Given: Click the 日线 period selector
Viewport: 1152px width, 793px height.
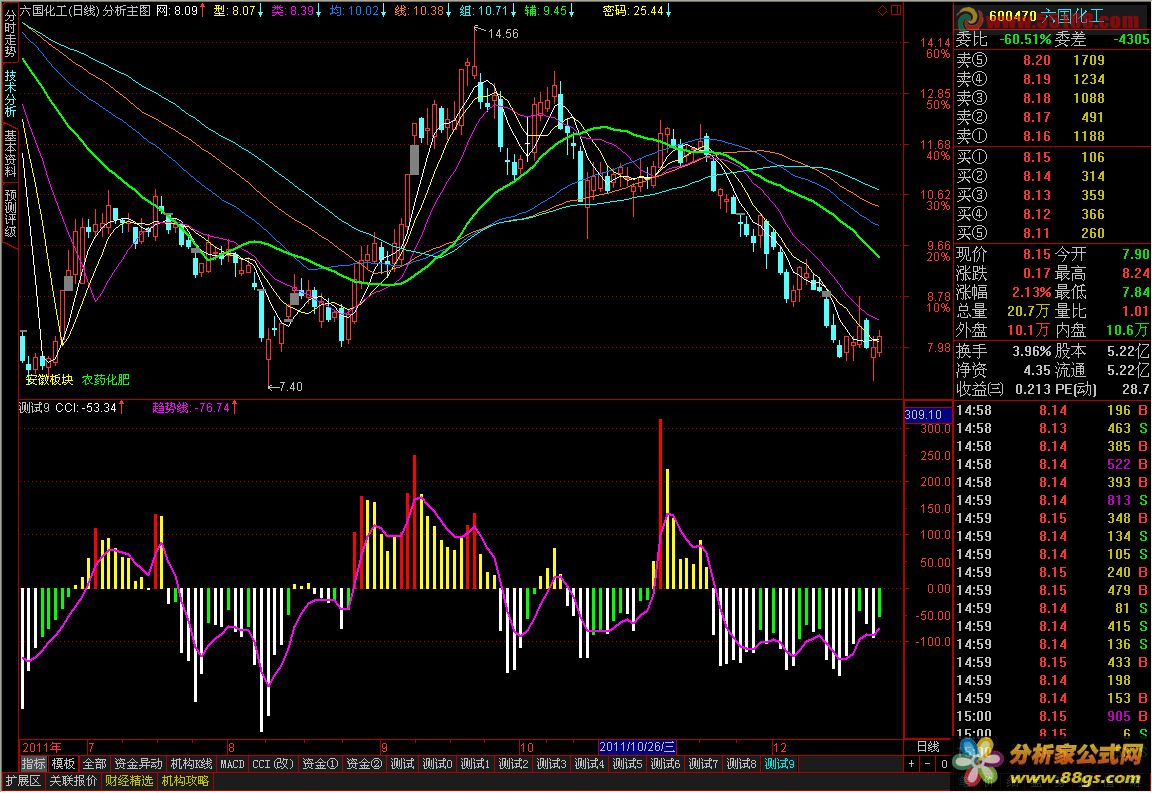Looking at the screenshot, I should tap(928, 747).
